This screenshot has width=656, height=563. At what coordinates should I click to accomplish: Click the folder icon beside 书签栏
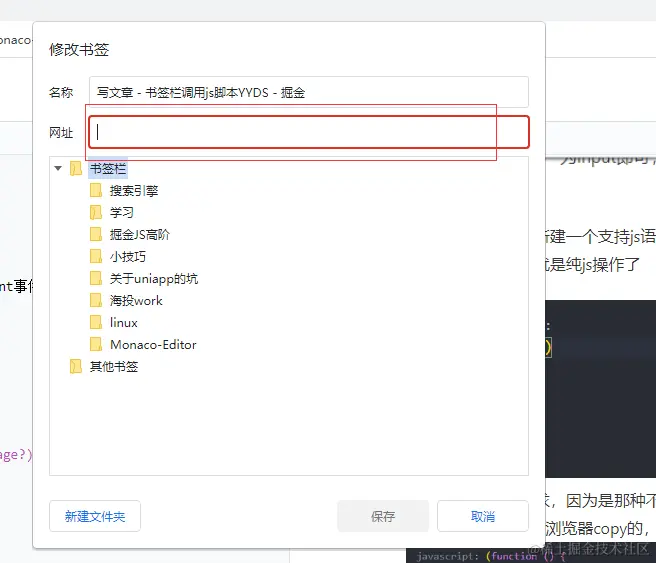coord(76,169)
